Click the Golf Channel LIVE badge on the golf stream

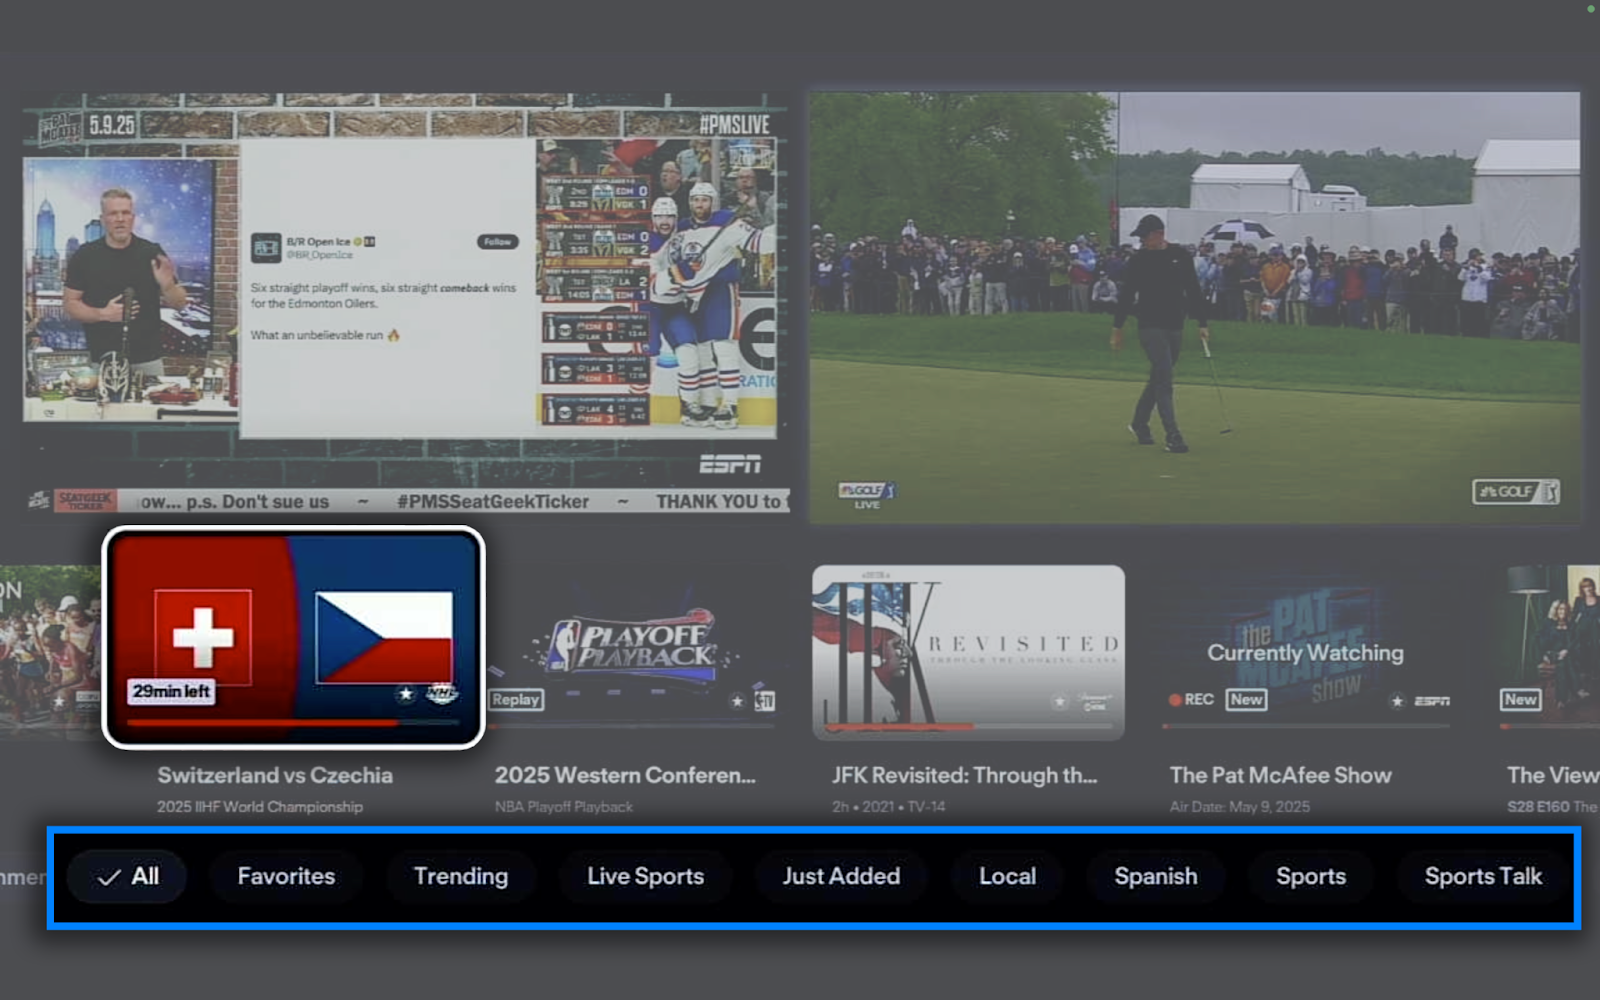[x=866, y=496]
